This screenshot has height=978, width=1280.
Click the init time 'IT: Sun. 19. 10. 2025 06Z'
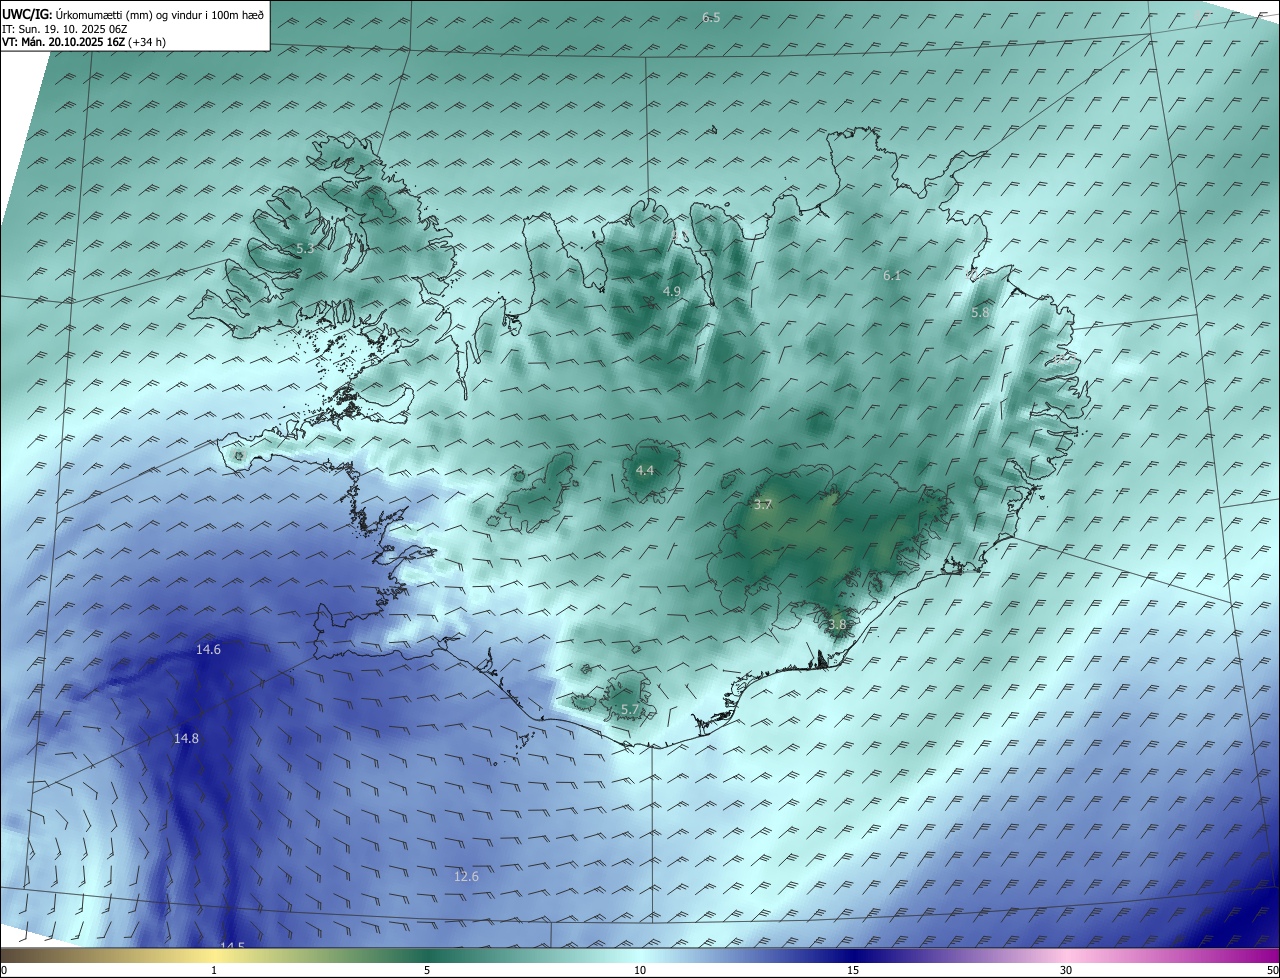coord(65,29)
